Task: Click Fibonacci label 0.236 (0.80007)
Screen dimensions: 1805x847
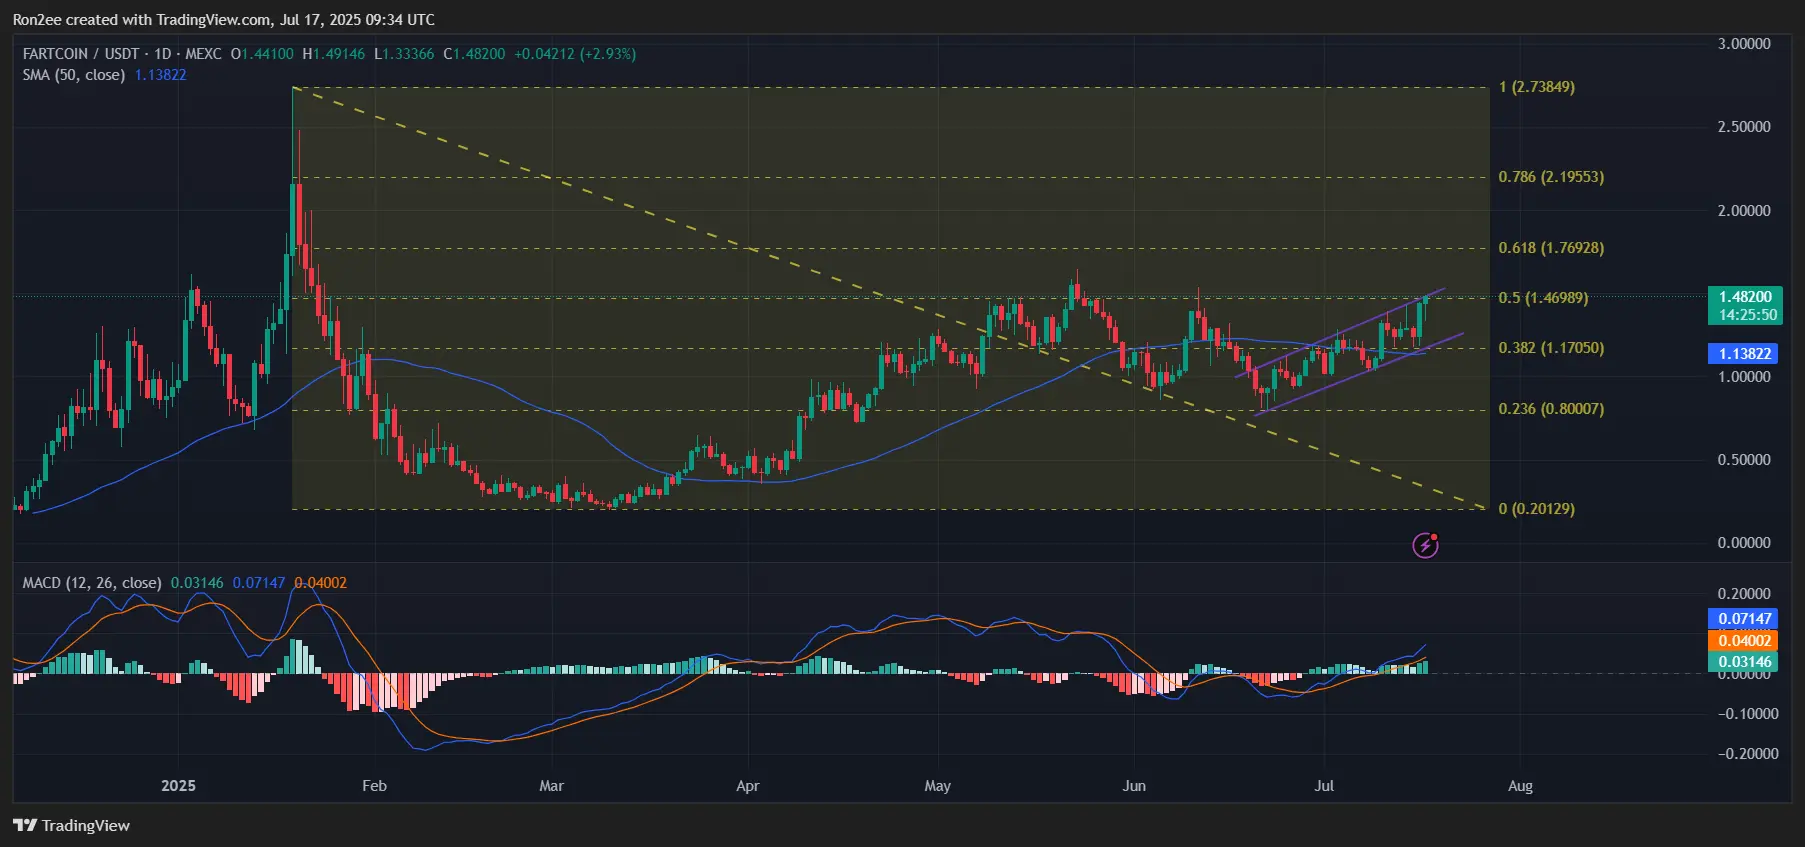Action: [1551, 409]
